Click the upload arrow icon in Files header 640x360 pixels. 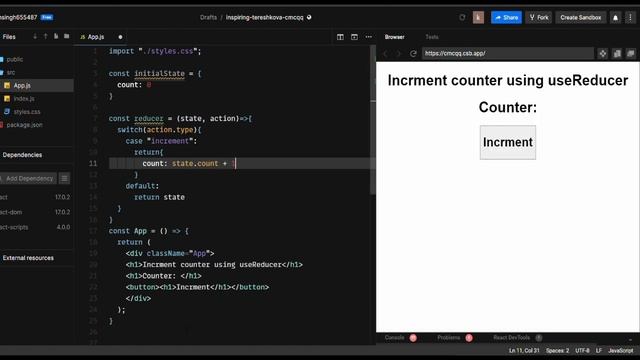45,37
